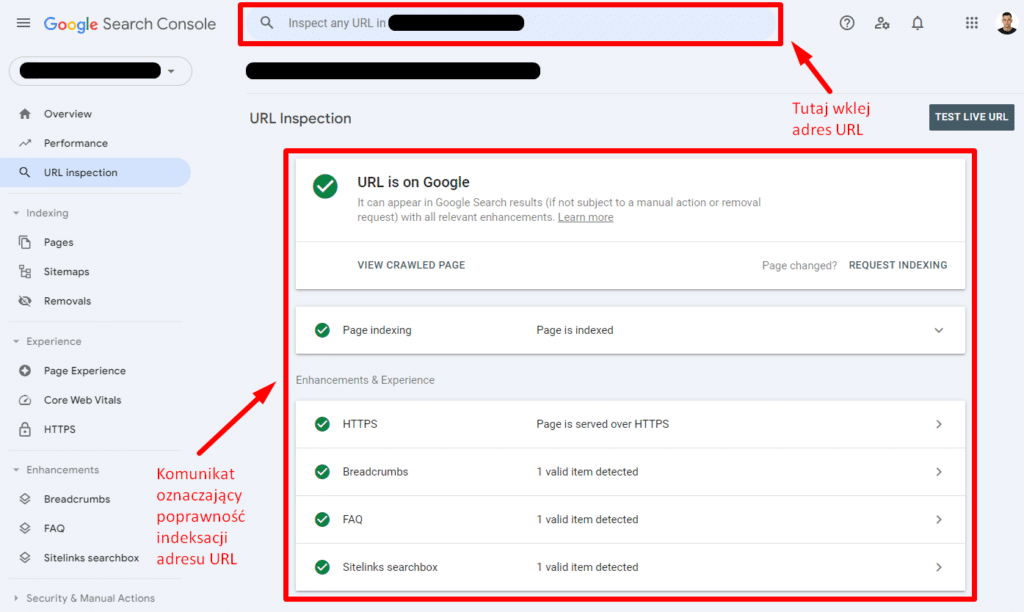1024x612 pixels.
Task: Click the Removals eye-slash icon
Action: (25, 301)
